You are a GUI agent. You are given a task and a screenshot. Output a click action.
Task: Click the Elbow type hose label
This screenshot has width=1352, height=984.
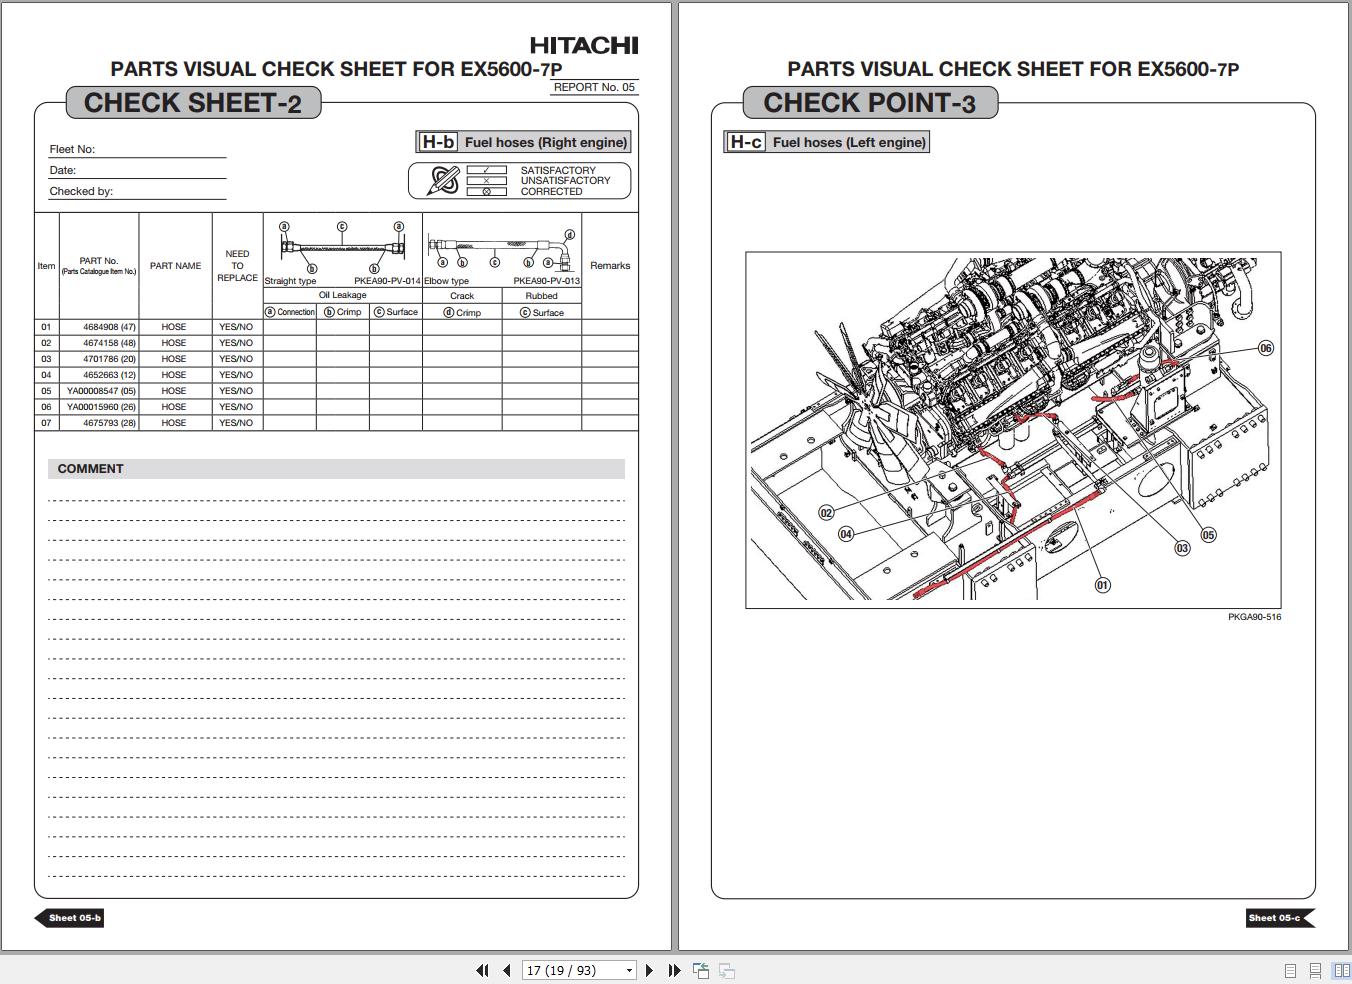[446, 281]
